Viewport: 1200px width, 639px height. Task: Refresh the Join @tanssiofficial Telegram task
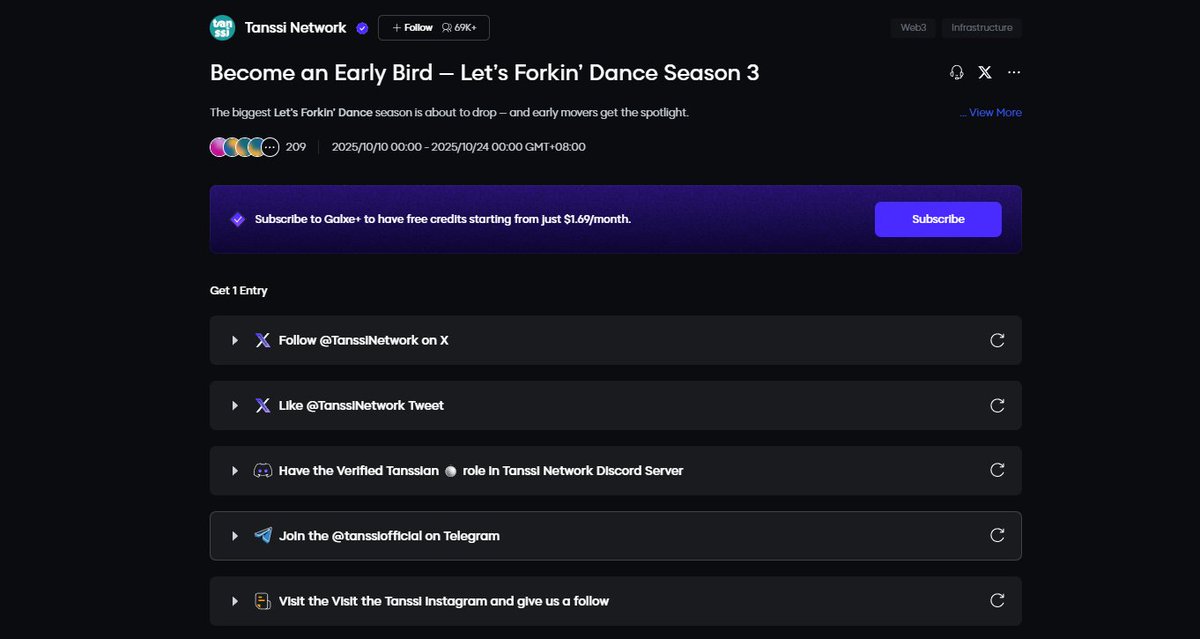[997, 535]
